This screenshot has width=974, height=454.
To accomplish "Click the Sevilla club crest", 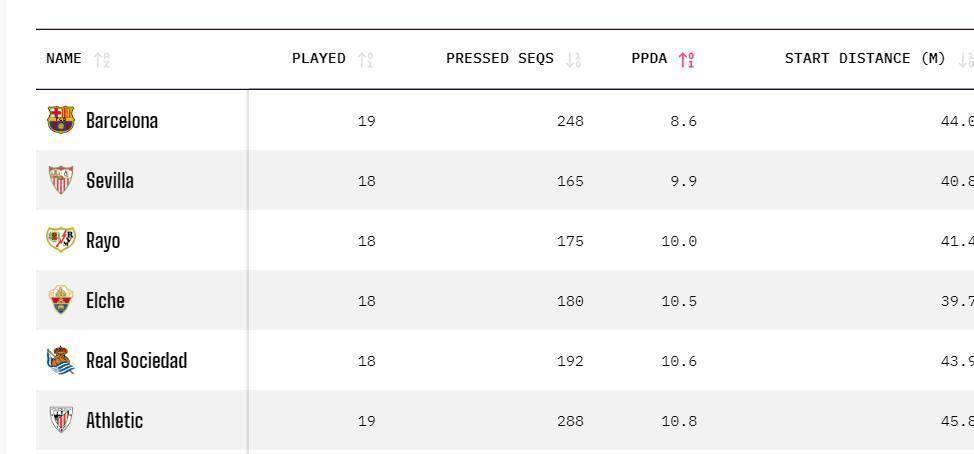I will pos(61,180).
